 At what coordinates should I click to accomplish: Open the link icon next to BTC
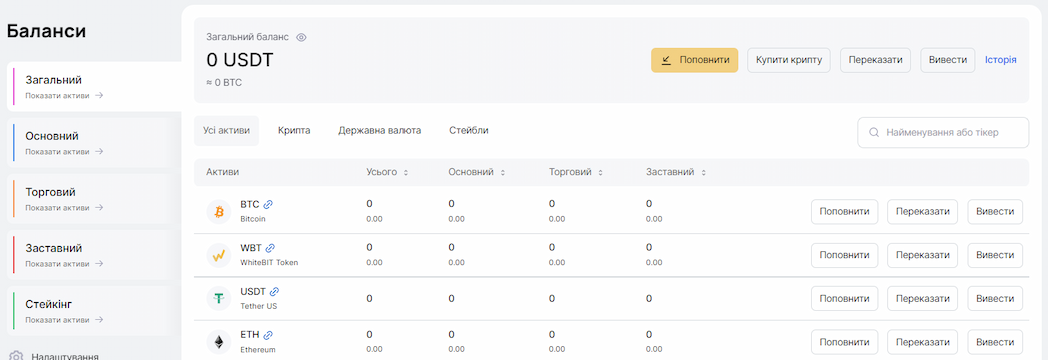pyautogui.click(x=268, y=204)
